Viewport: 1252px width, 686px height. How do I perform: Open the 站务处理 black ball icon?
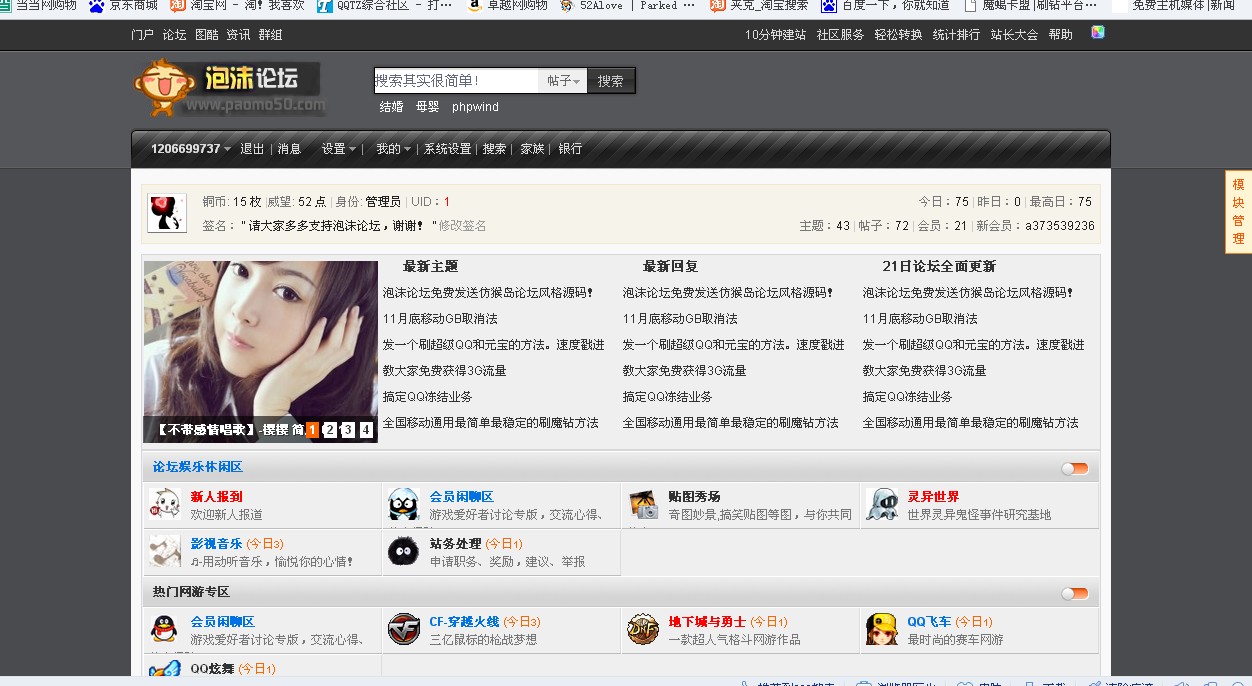[x=403, y=551]
